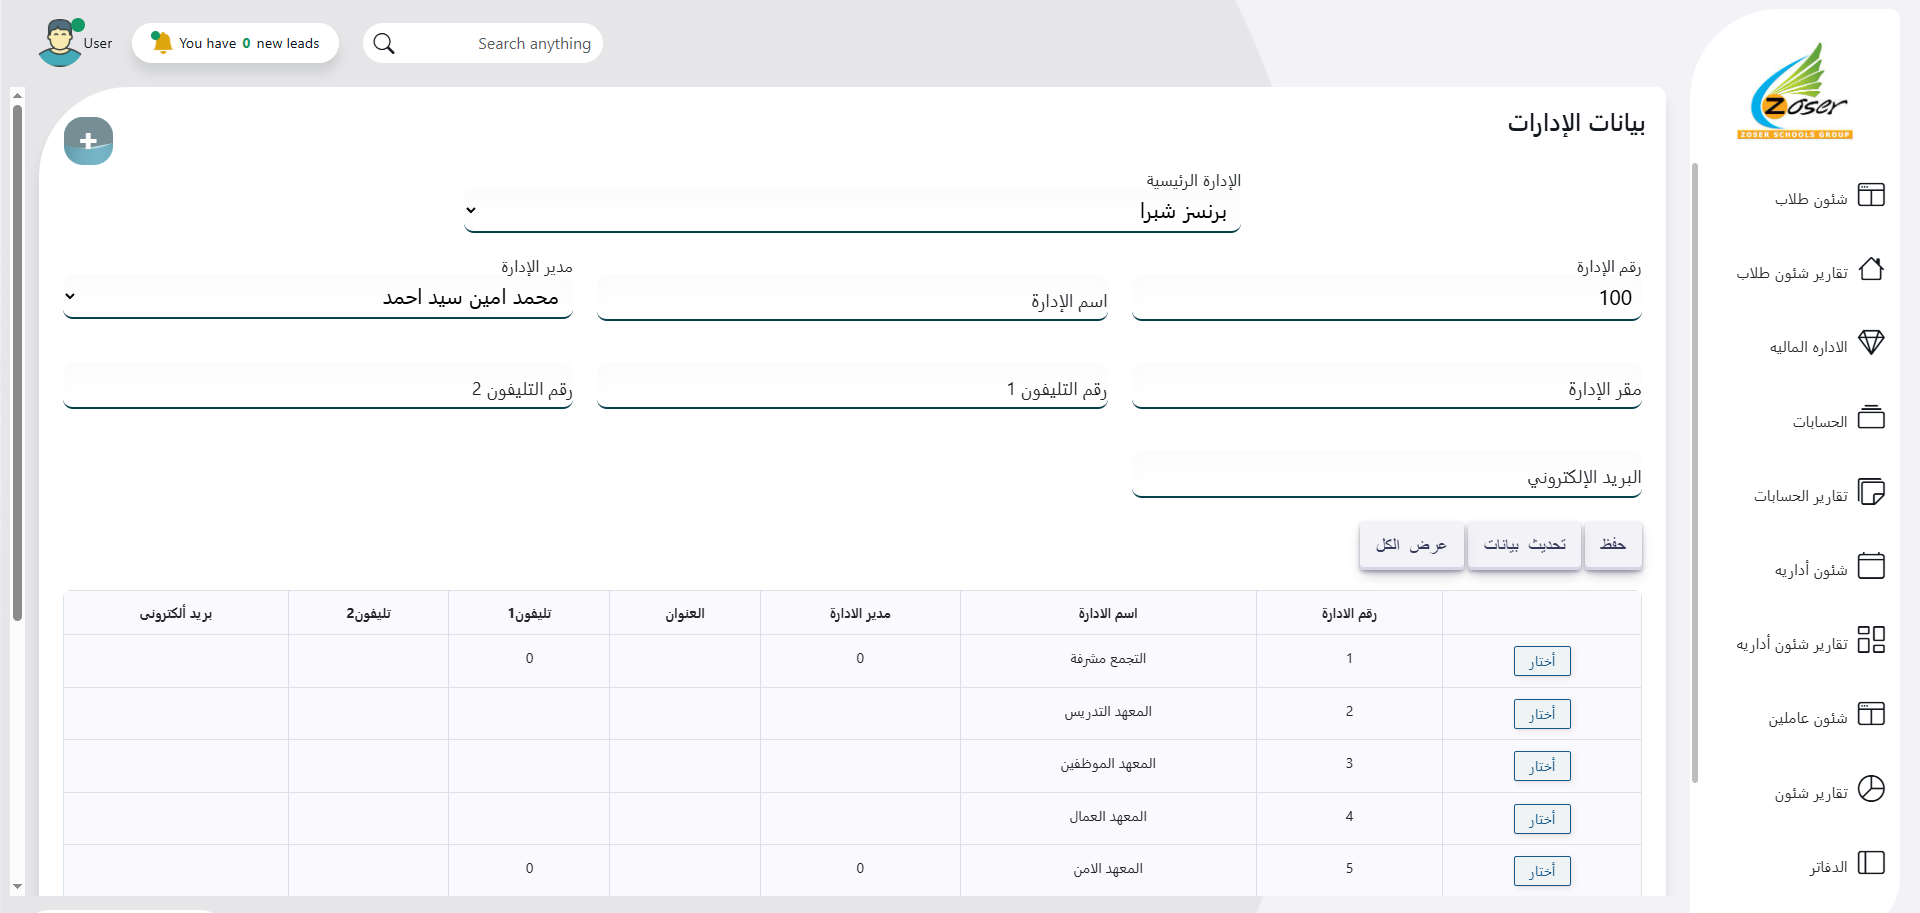Click the notification bell icon
1920x913 pixels.
161,42
